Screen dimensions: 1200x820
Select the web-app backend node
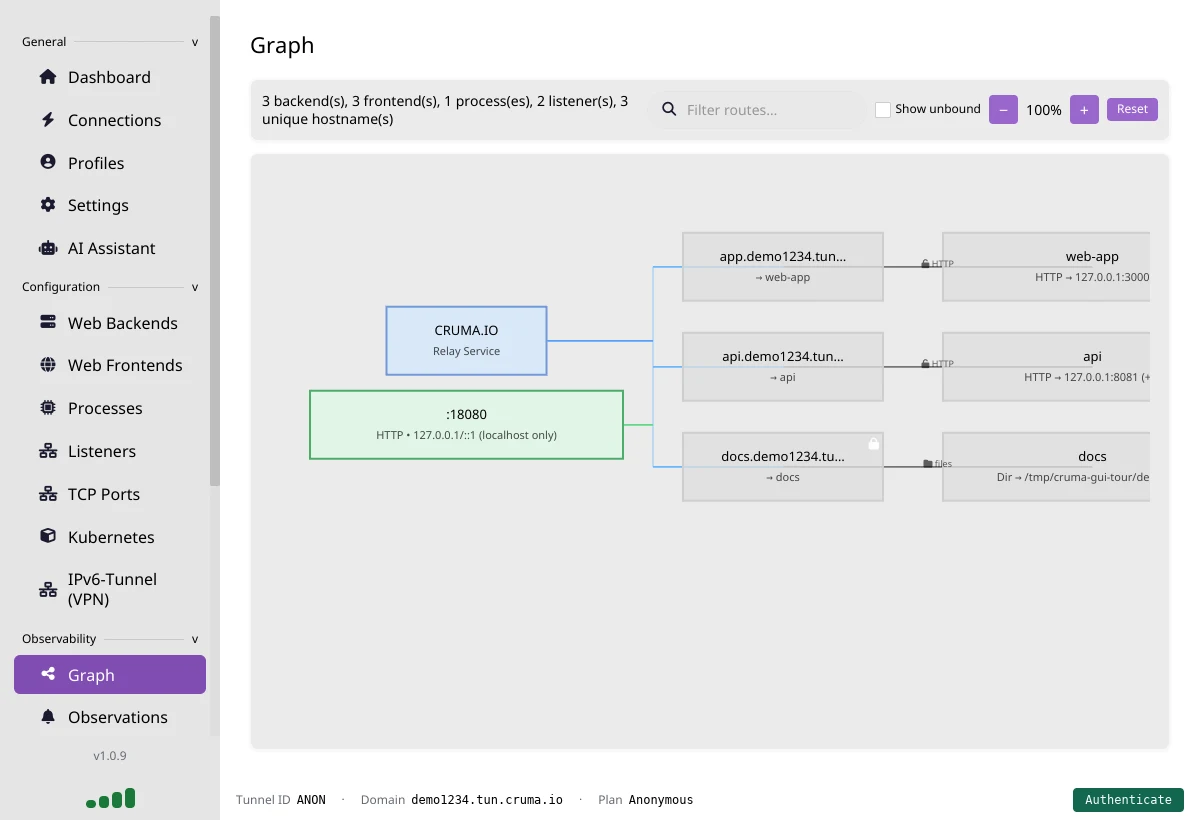coord(1046,267)
